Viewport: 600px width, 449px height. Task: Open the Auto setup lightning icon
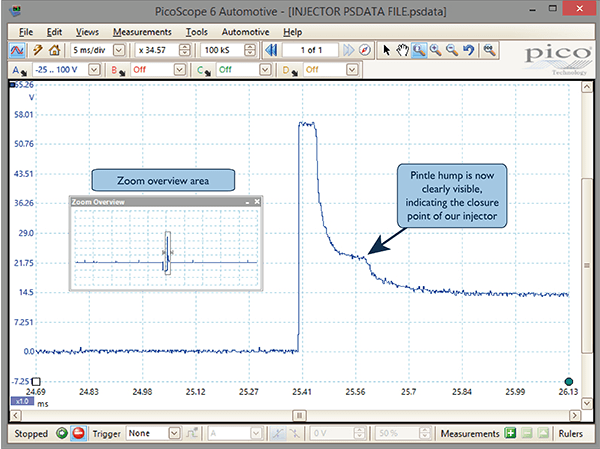coord(38,50)
